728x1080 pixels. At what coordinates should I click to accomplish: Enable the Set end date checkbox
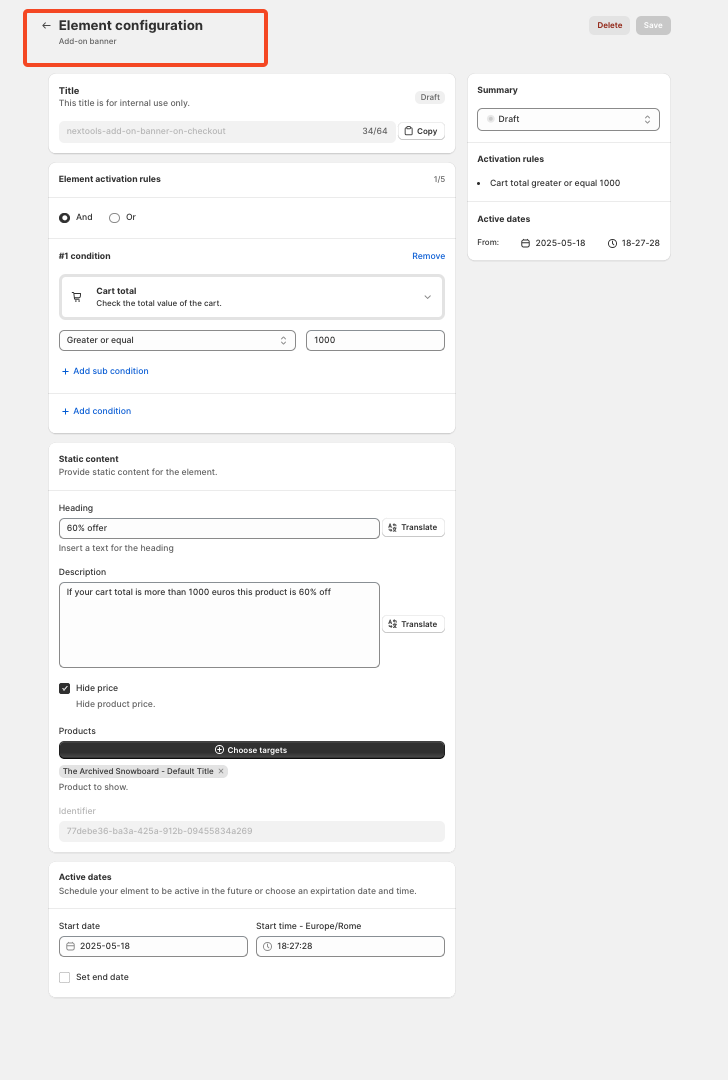click(65, 977)
